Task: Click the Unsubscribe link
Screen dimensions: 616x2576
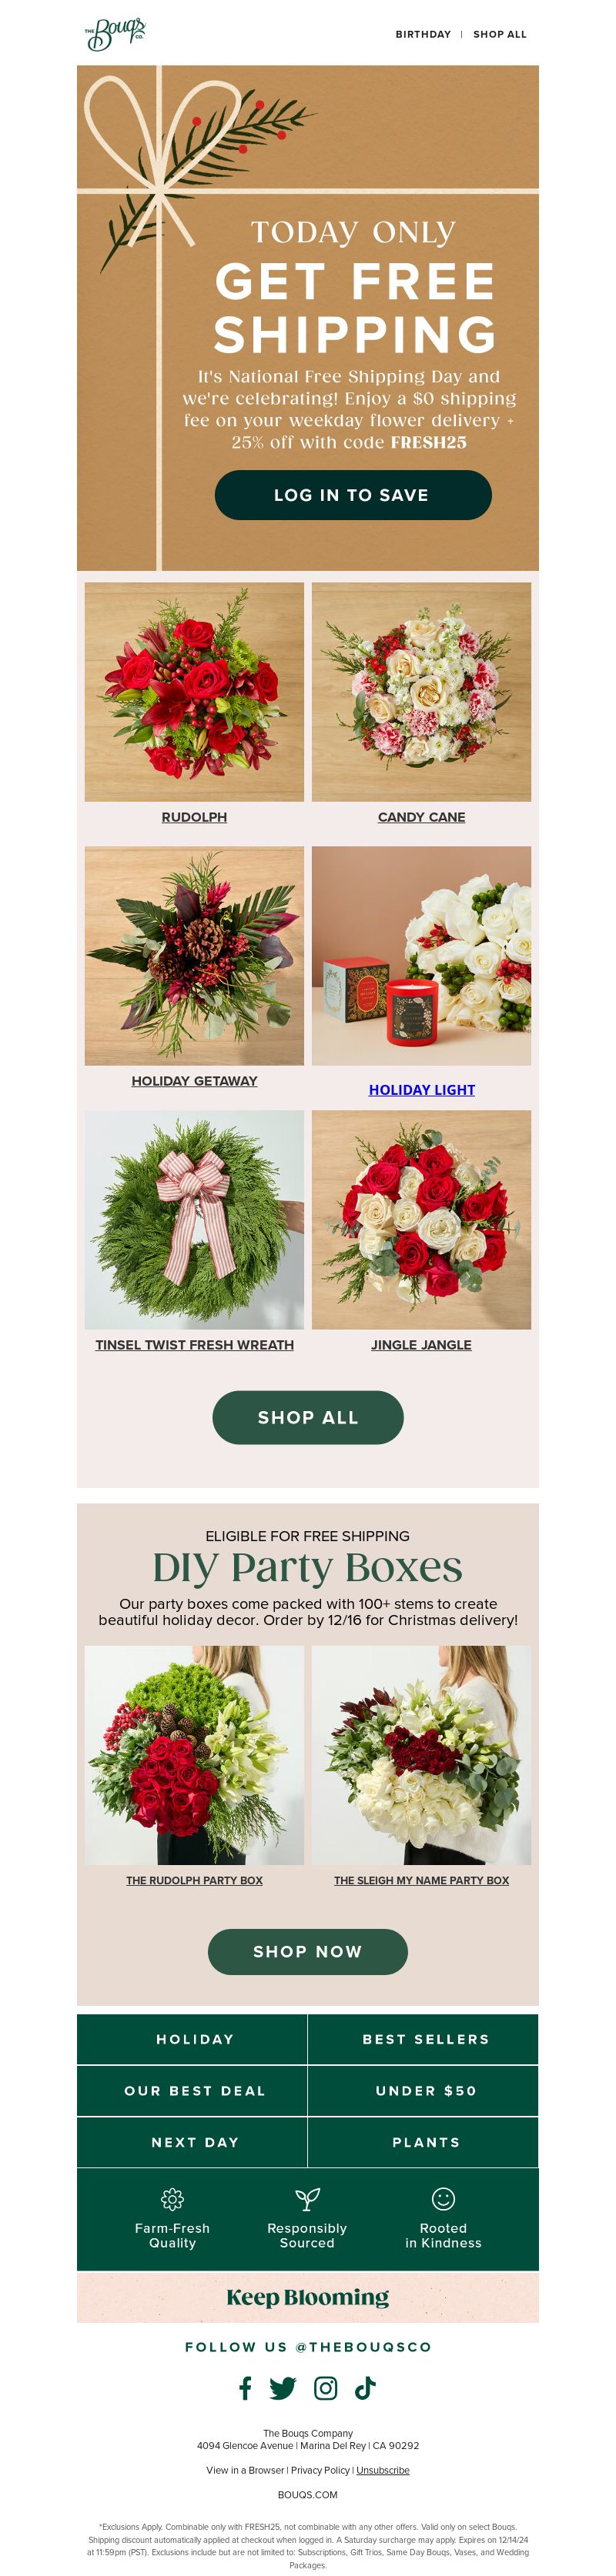Action: (x=383, y=2469)
